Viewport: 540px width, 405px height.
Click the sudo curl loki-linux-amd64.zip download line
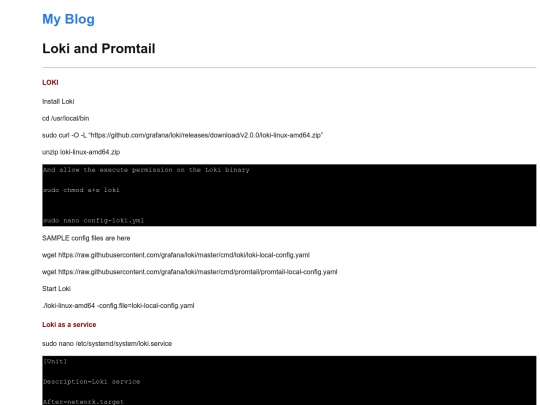coord(183,135)
